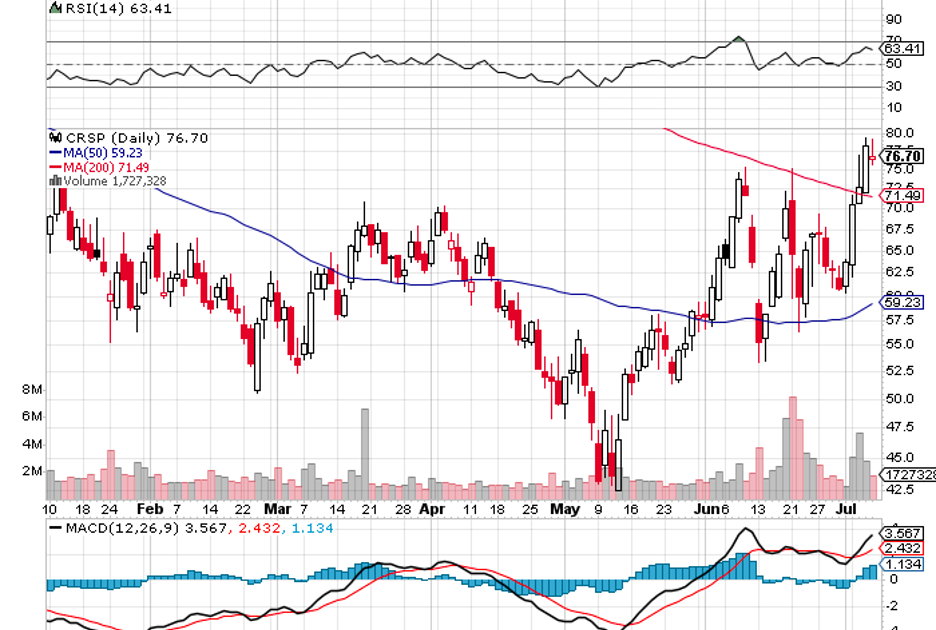The width and height of the screenshot is (936, 630).
Task: Select the Feb label on date axis
Action: [148, 508]
